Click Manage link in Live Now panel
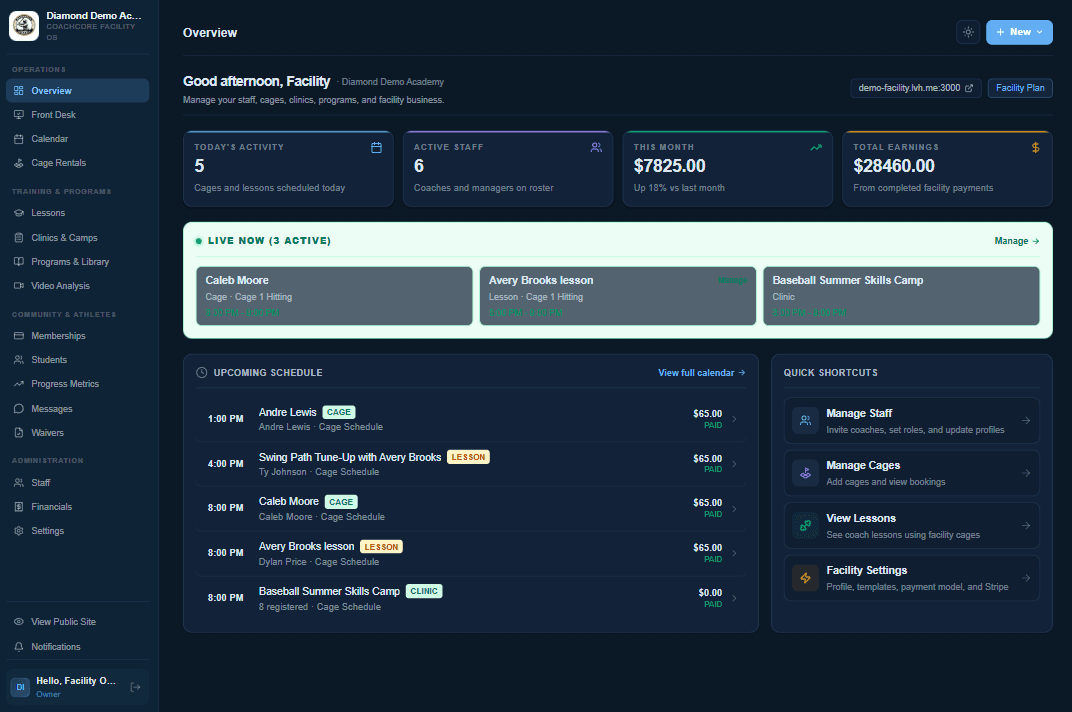Image resolution: width=1072 pixels, height=712 pixels. pyautogui.click(x=1017, y=241)
